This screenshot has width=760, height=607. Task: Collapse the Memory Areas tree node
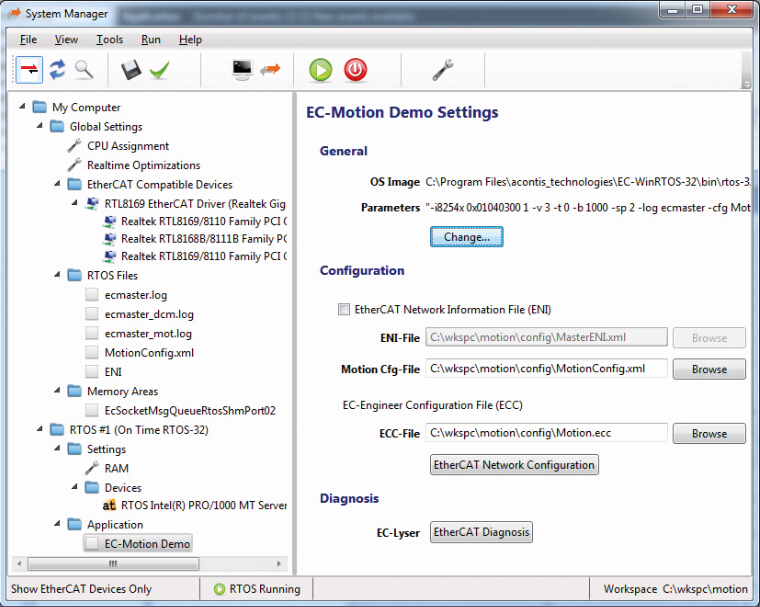click(57, 390)
